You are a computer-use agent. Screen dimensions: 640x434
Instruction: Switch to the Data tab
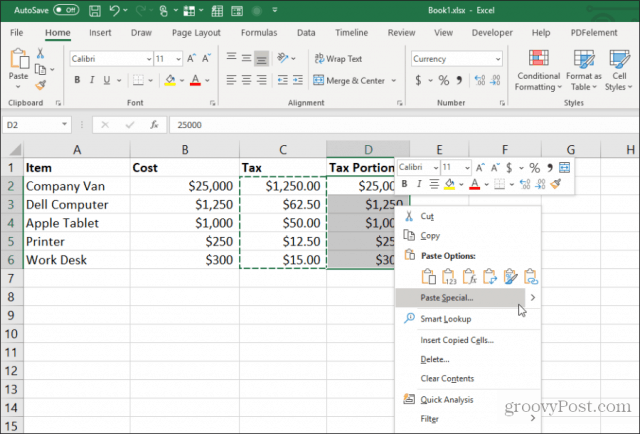[306, 33]
